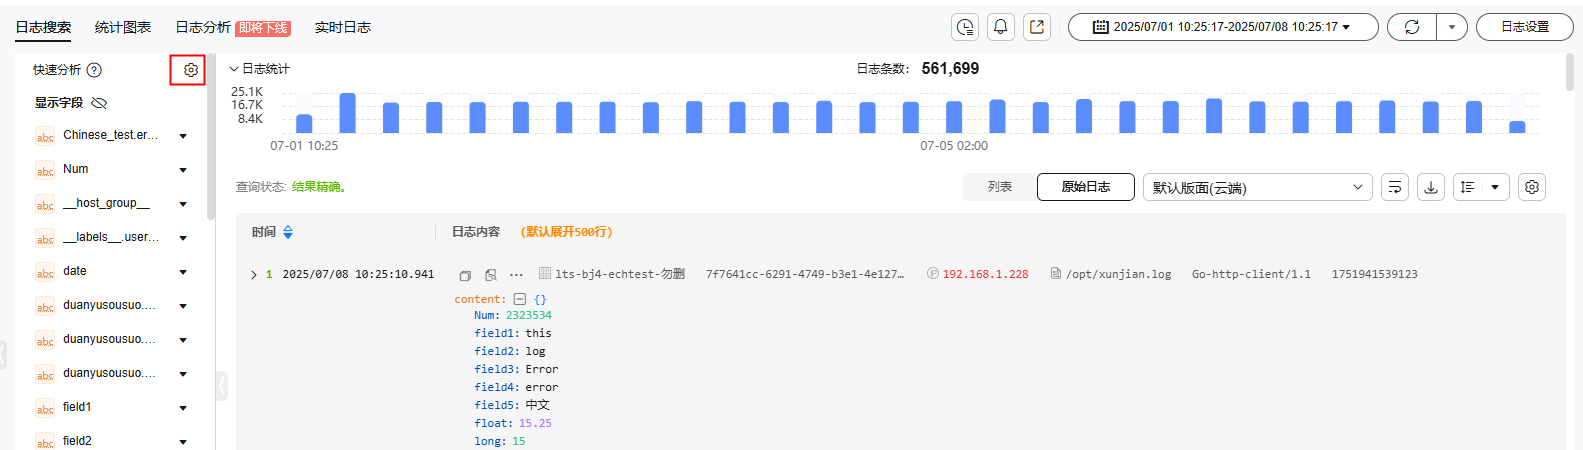Switch to the 列表 view

tap(999, 187)
